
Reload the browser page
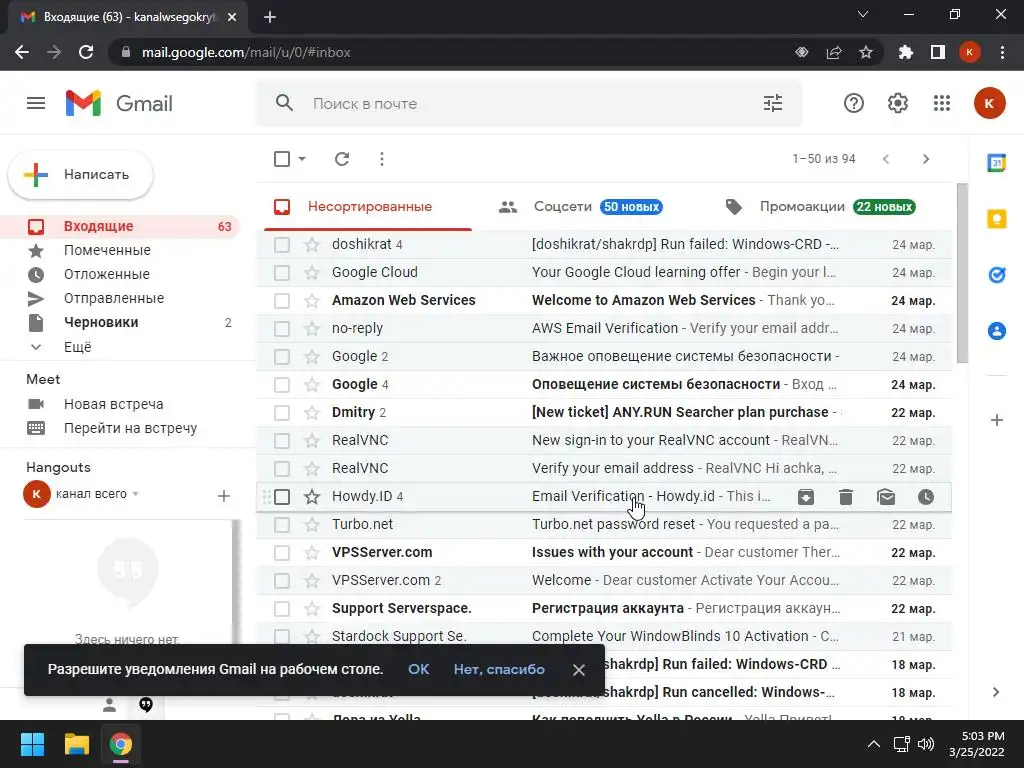86,52
